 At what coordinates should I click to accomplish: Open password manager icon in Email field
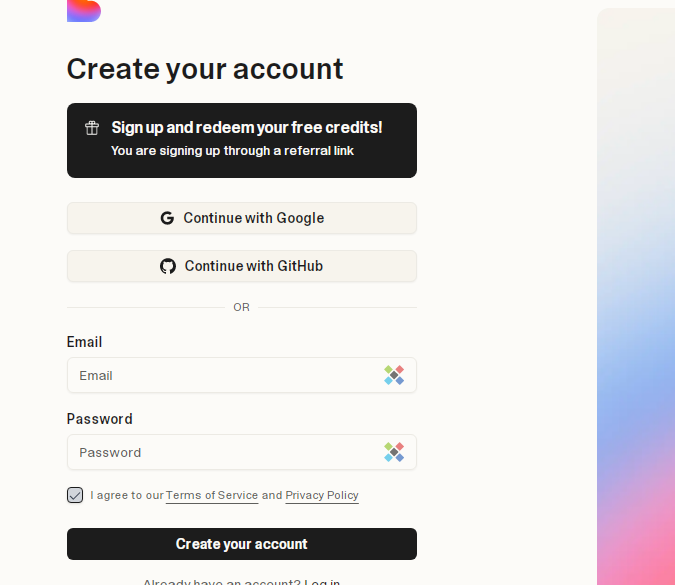pos(394,375)
